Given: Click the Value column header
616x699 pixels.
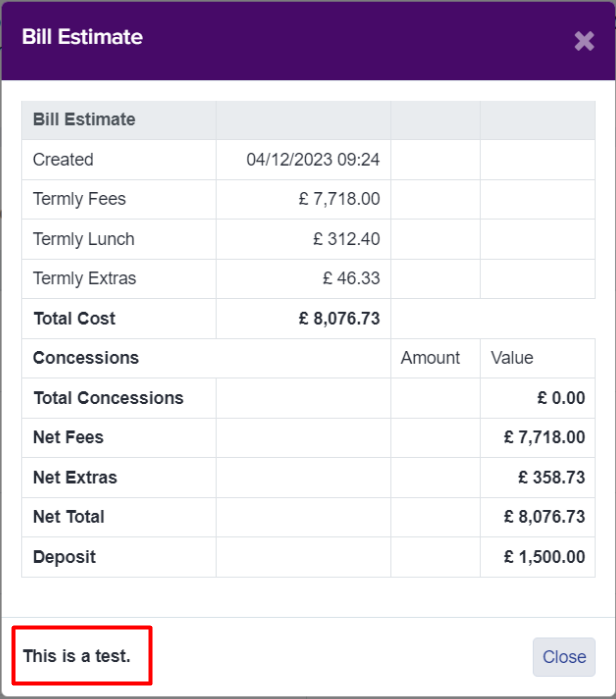Looking at the screenshot, I should tap(512, 358).
